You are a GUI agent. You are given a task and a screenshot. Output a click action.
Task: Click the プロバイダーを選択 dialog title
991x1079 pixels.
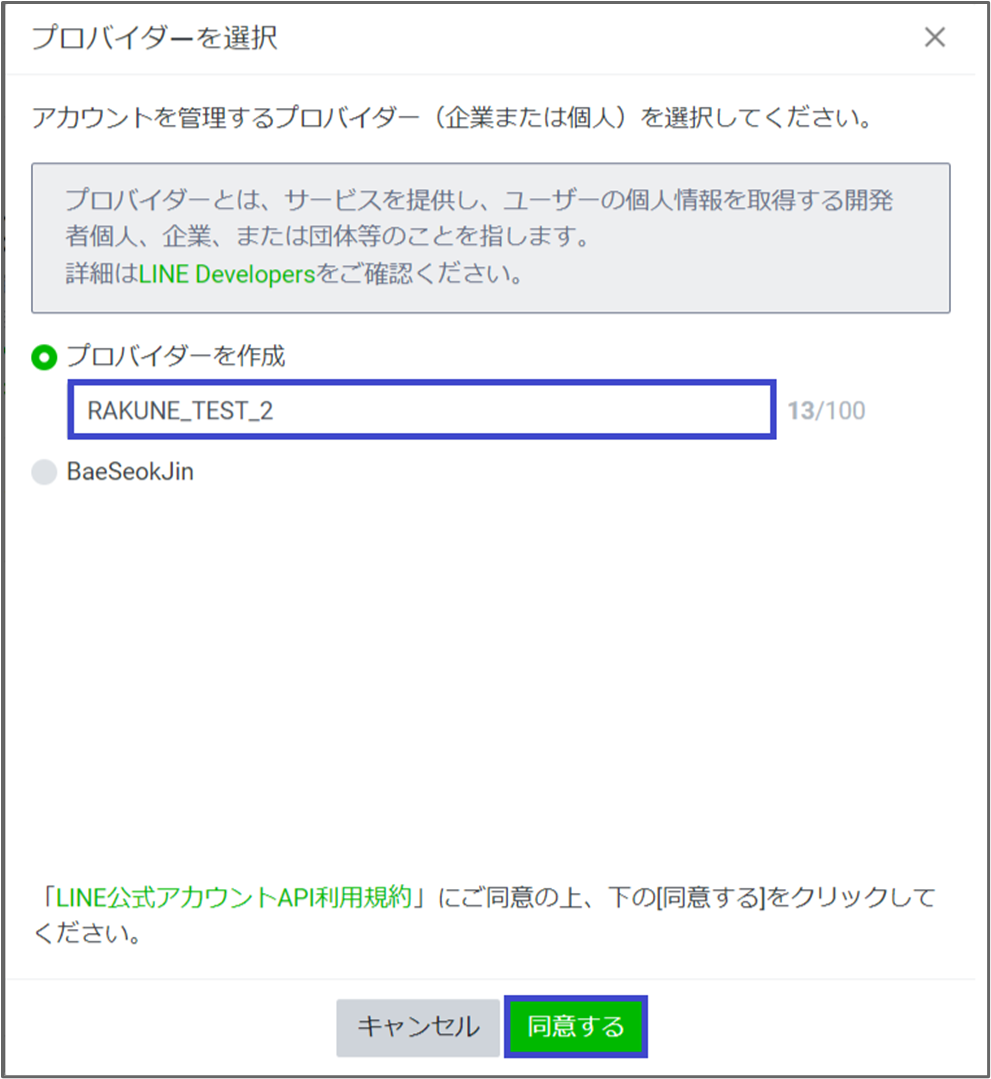(155, 38)
